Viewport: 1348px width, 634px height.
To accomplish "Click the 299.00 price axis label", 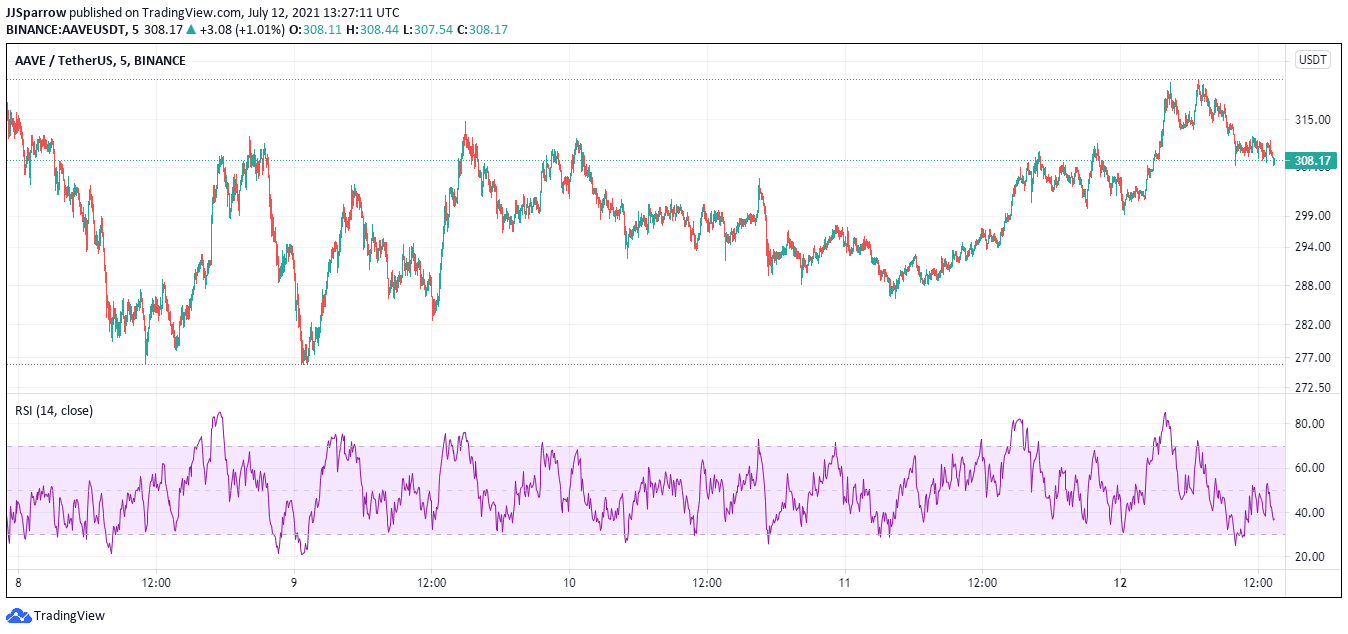I will 1311,215.
